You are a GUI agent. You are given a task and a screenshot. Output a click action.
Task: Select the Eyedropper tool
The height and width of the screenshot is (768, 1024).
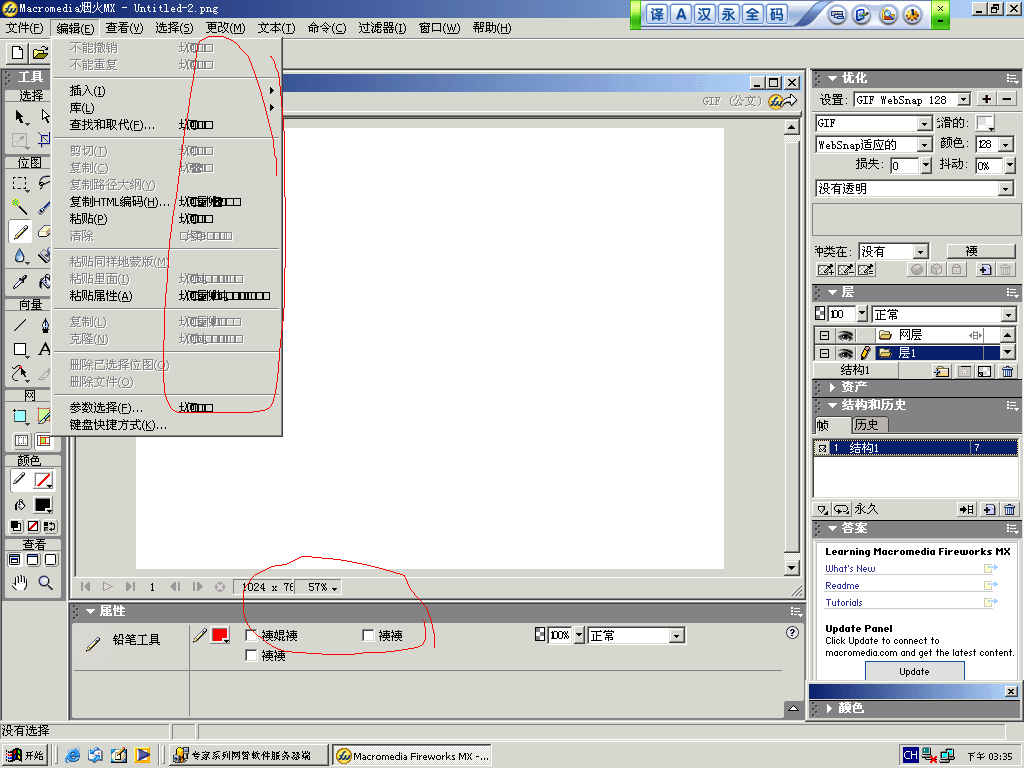(19, 283)
